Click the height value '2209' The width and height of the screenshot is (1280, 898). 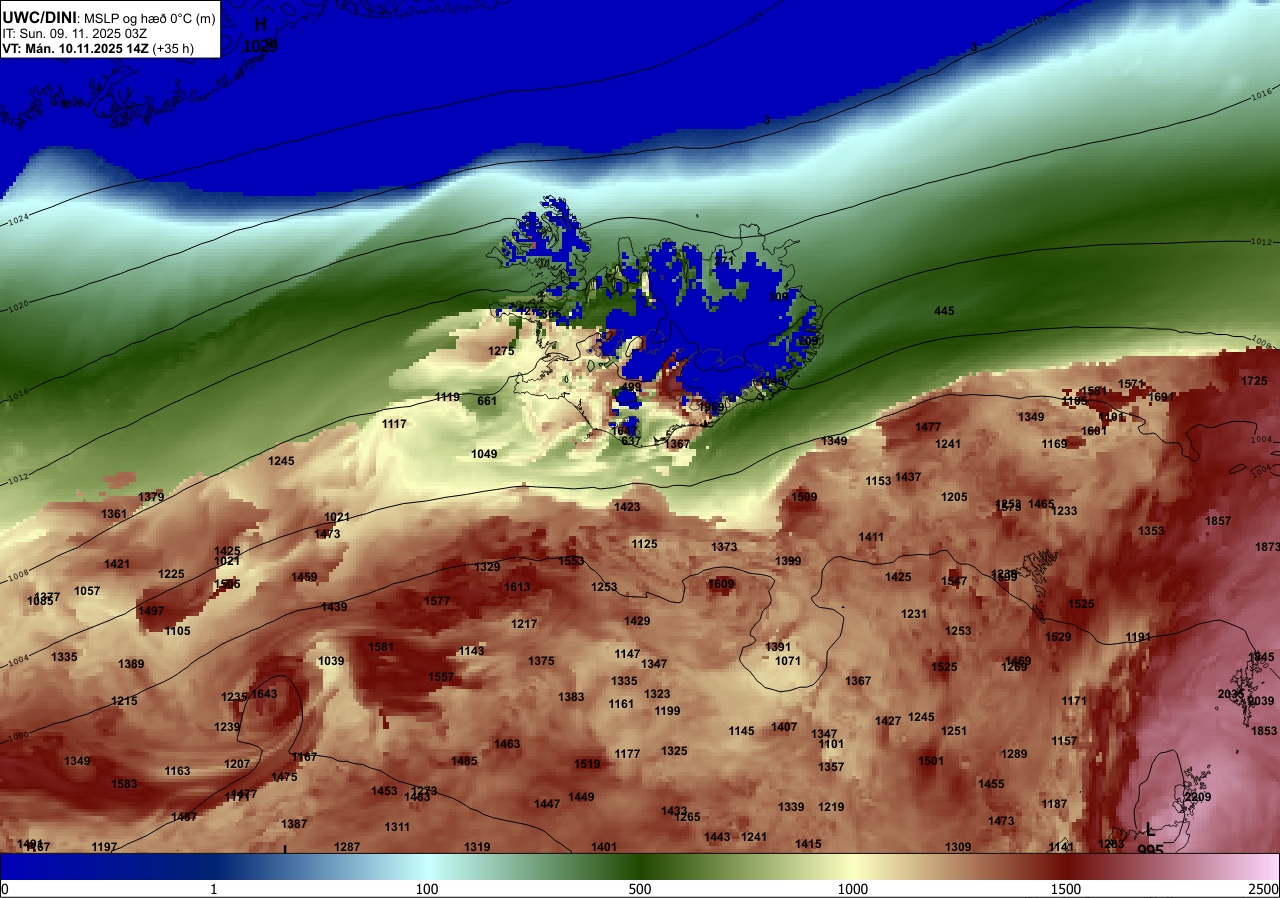click(x=1198, y=797)
